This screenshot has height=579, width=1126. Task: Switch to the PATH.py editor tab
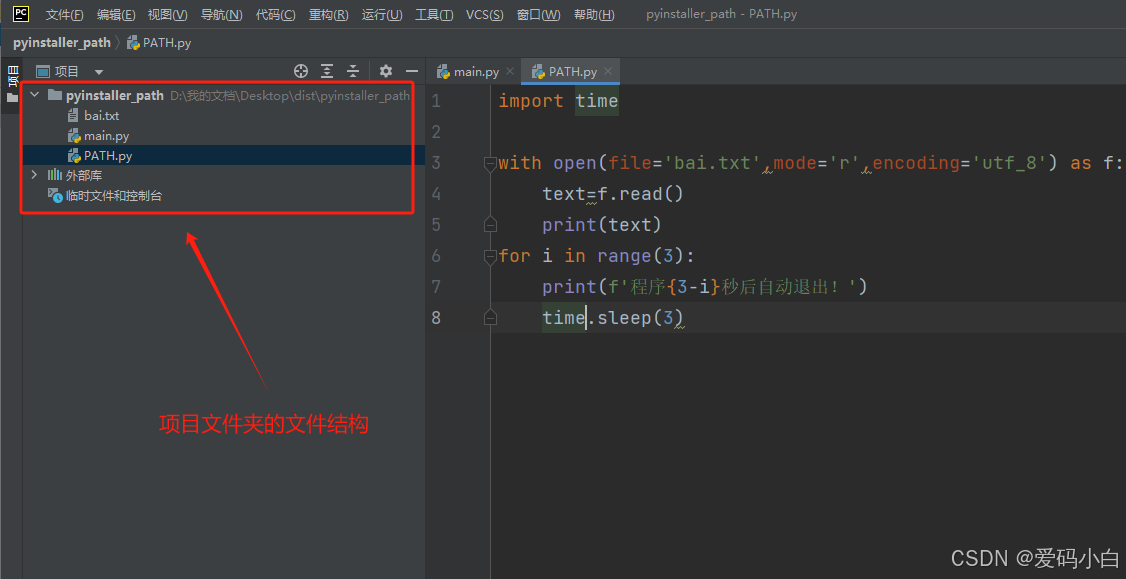pos(573,72)
